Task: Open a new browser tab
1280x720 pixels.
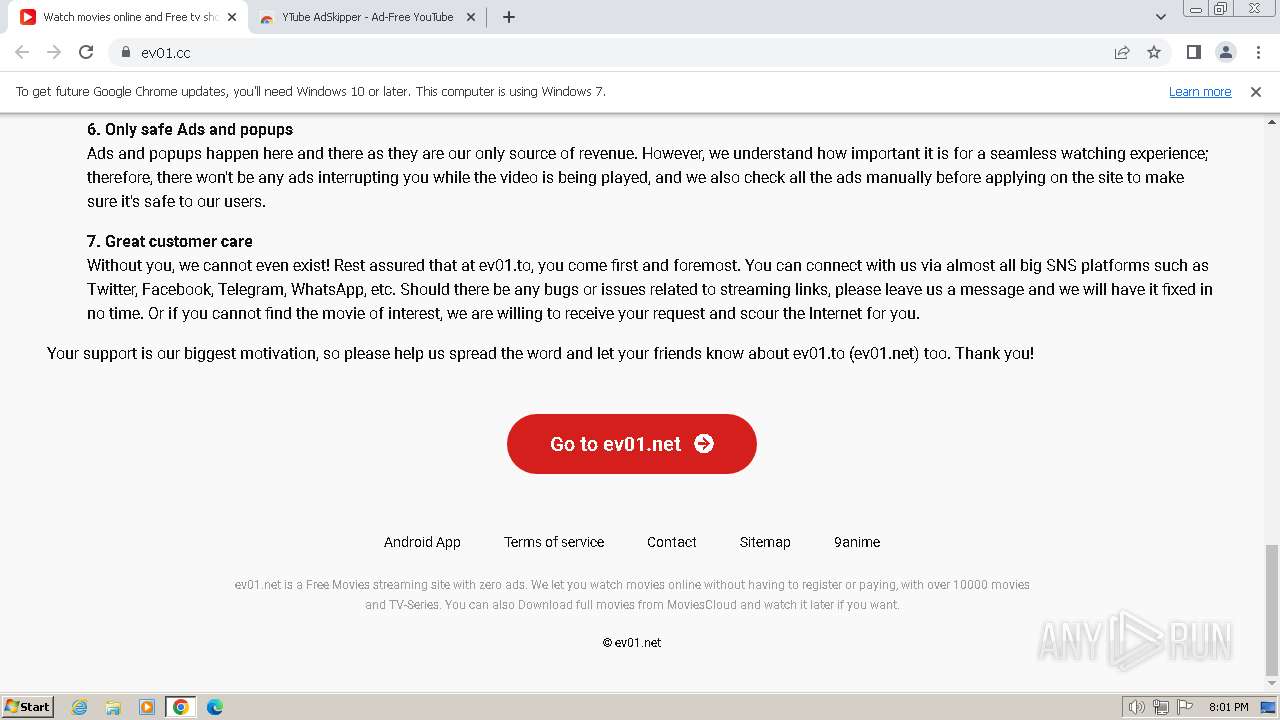Action: 509,17
